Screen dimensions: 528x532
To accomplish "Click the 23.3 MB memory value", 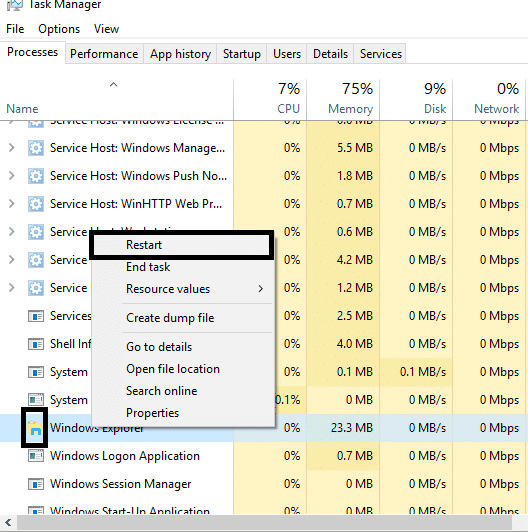I will pyautogui.click(x=352, y=428).
